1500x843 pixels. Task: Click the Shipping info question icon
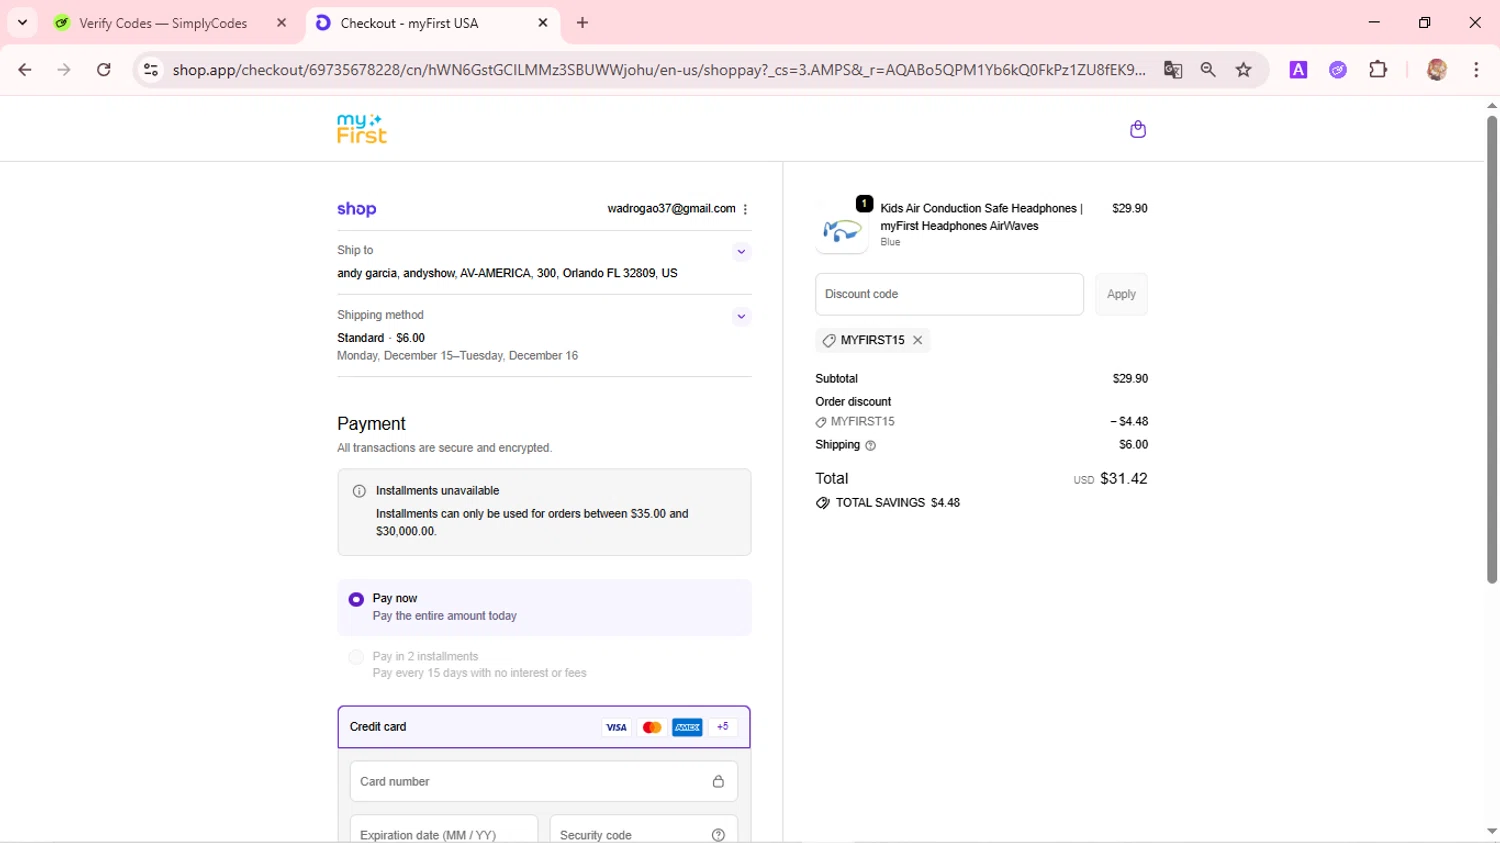[870, 446]
